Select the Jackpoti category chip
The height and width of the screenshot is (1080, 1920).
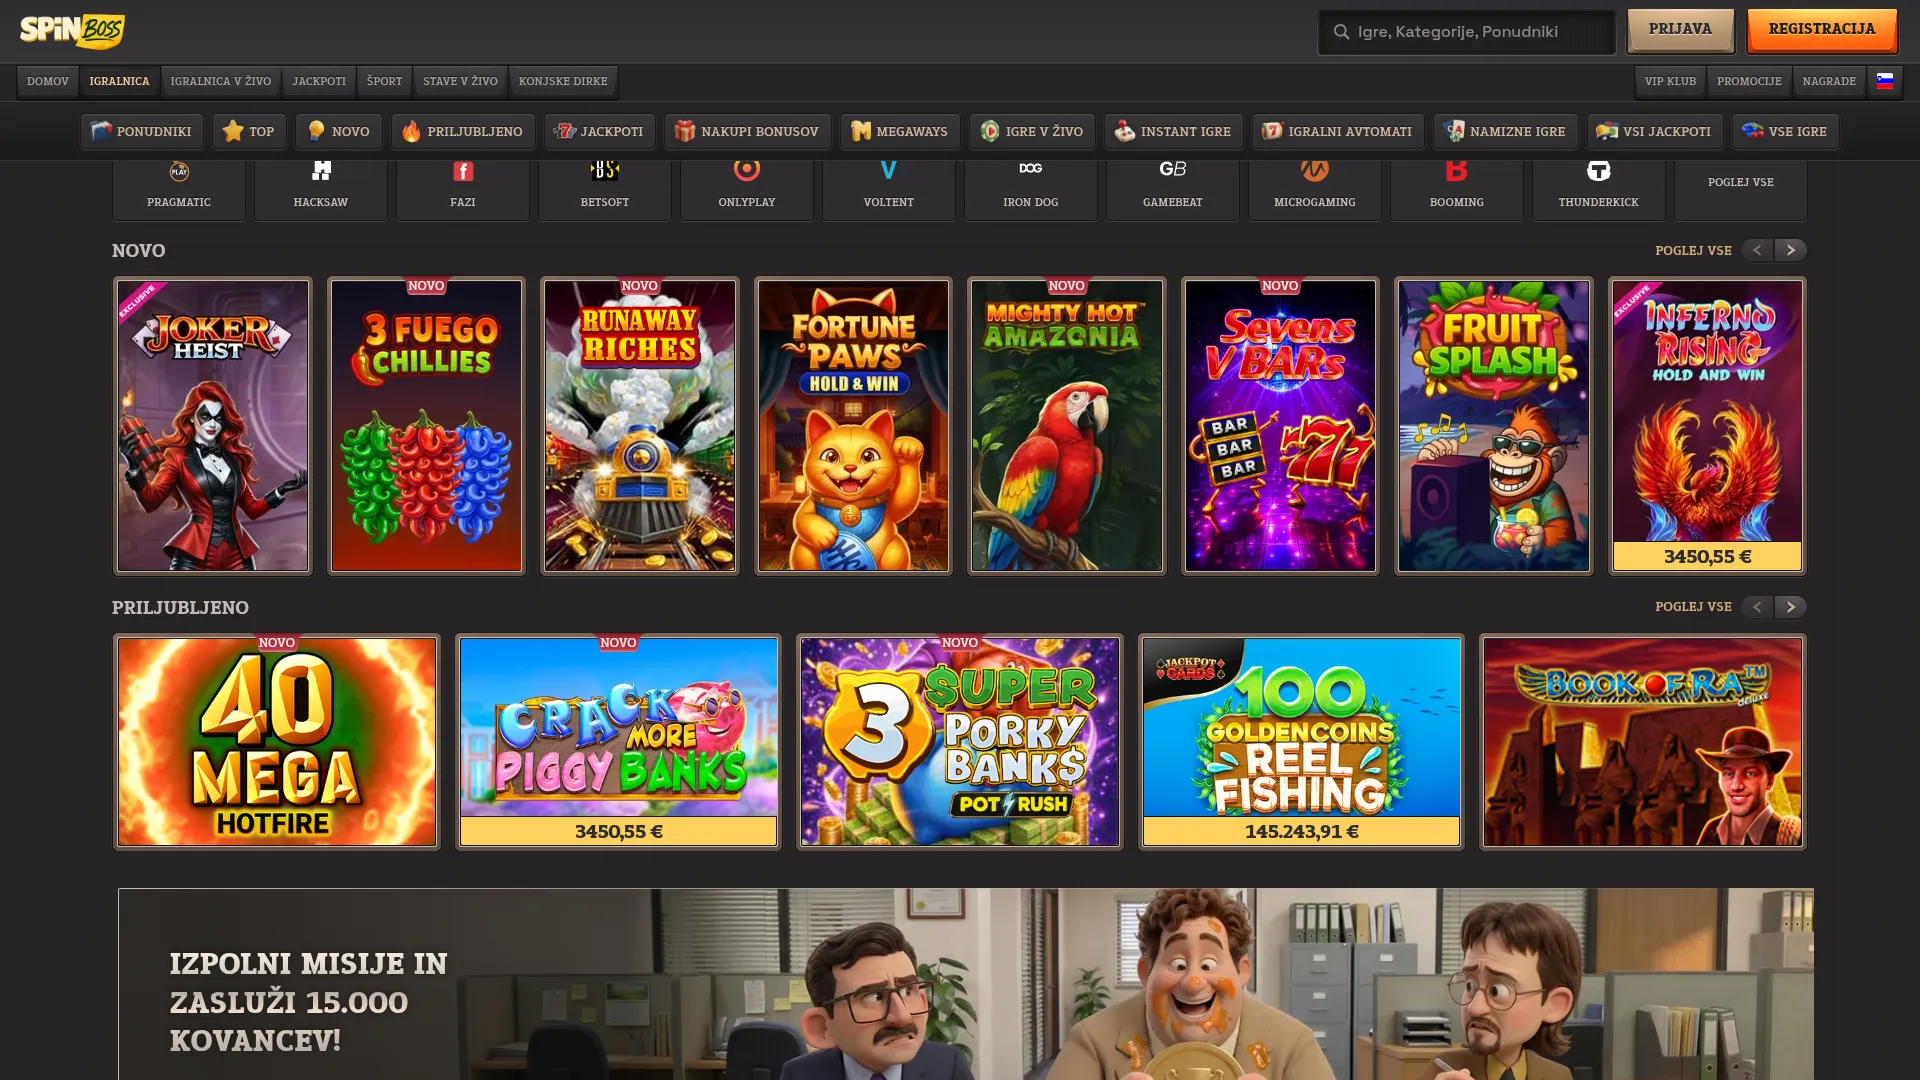600,131
